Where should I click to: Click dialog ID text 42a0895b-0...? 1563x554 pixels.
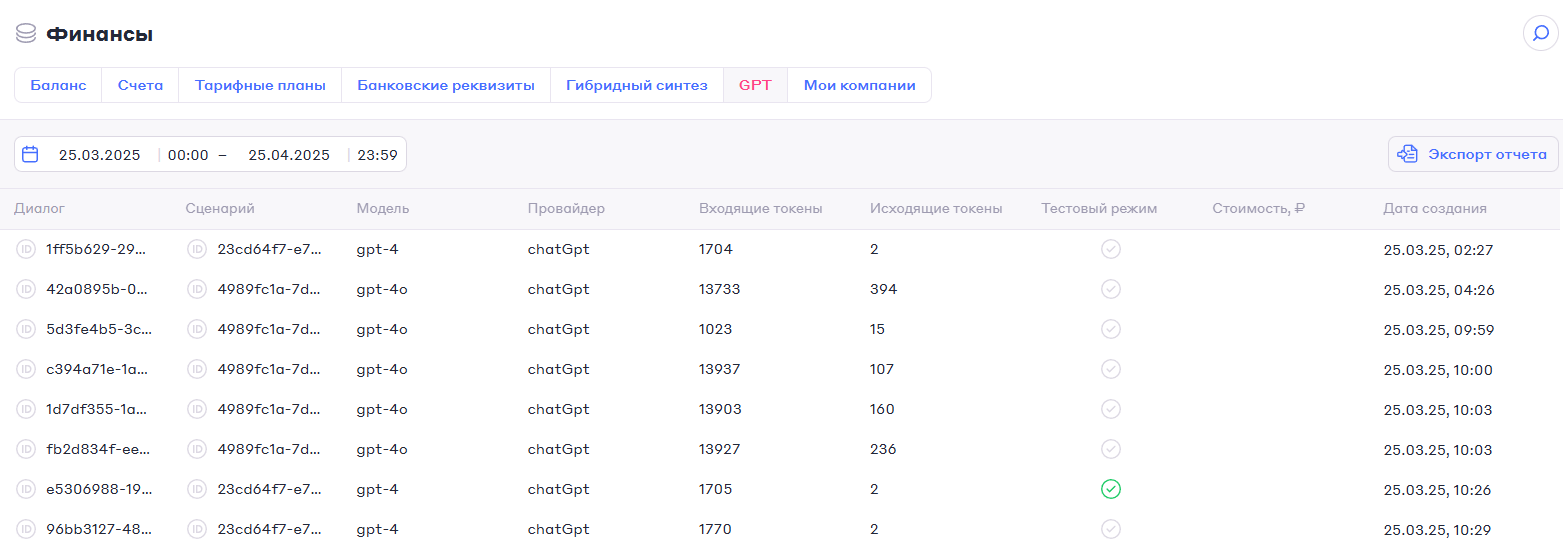tap(97, 289)
